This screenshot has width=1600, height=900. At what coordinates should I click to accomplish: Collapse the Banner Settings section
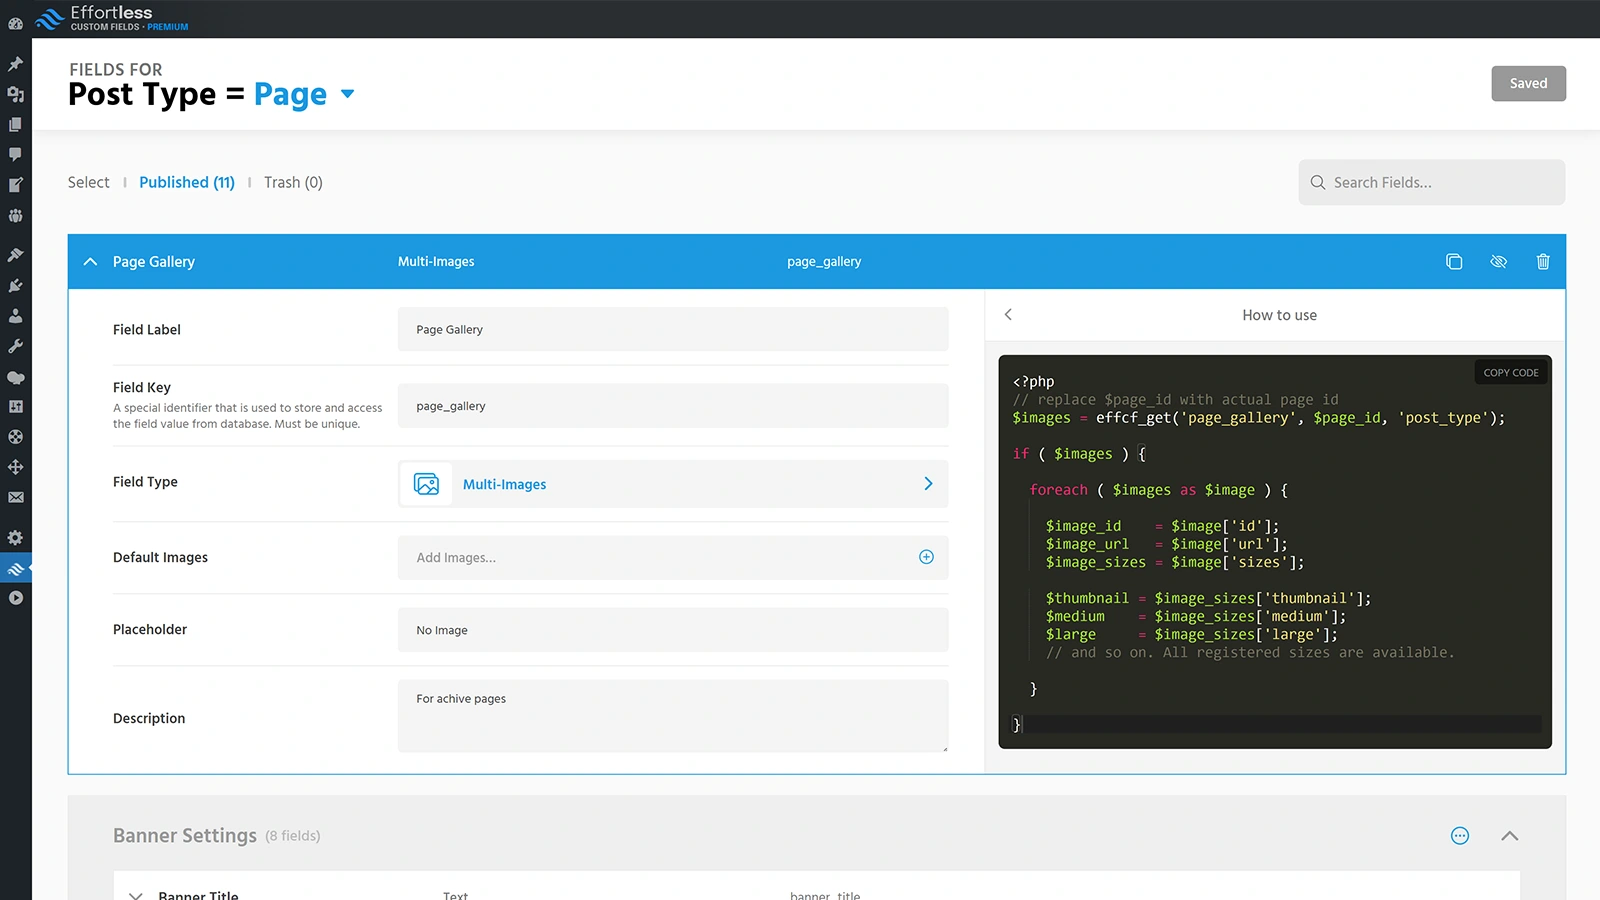pos(1510,835)
